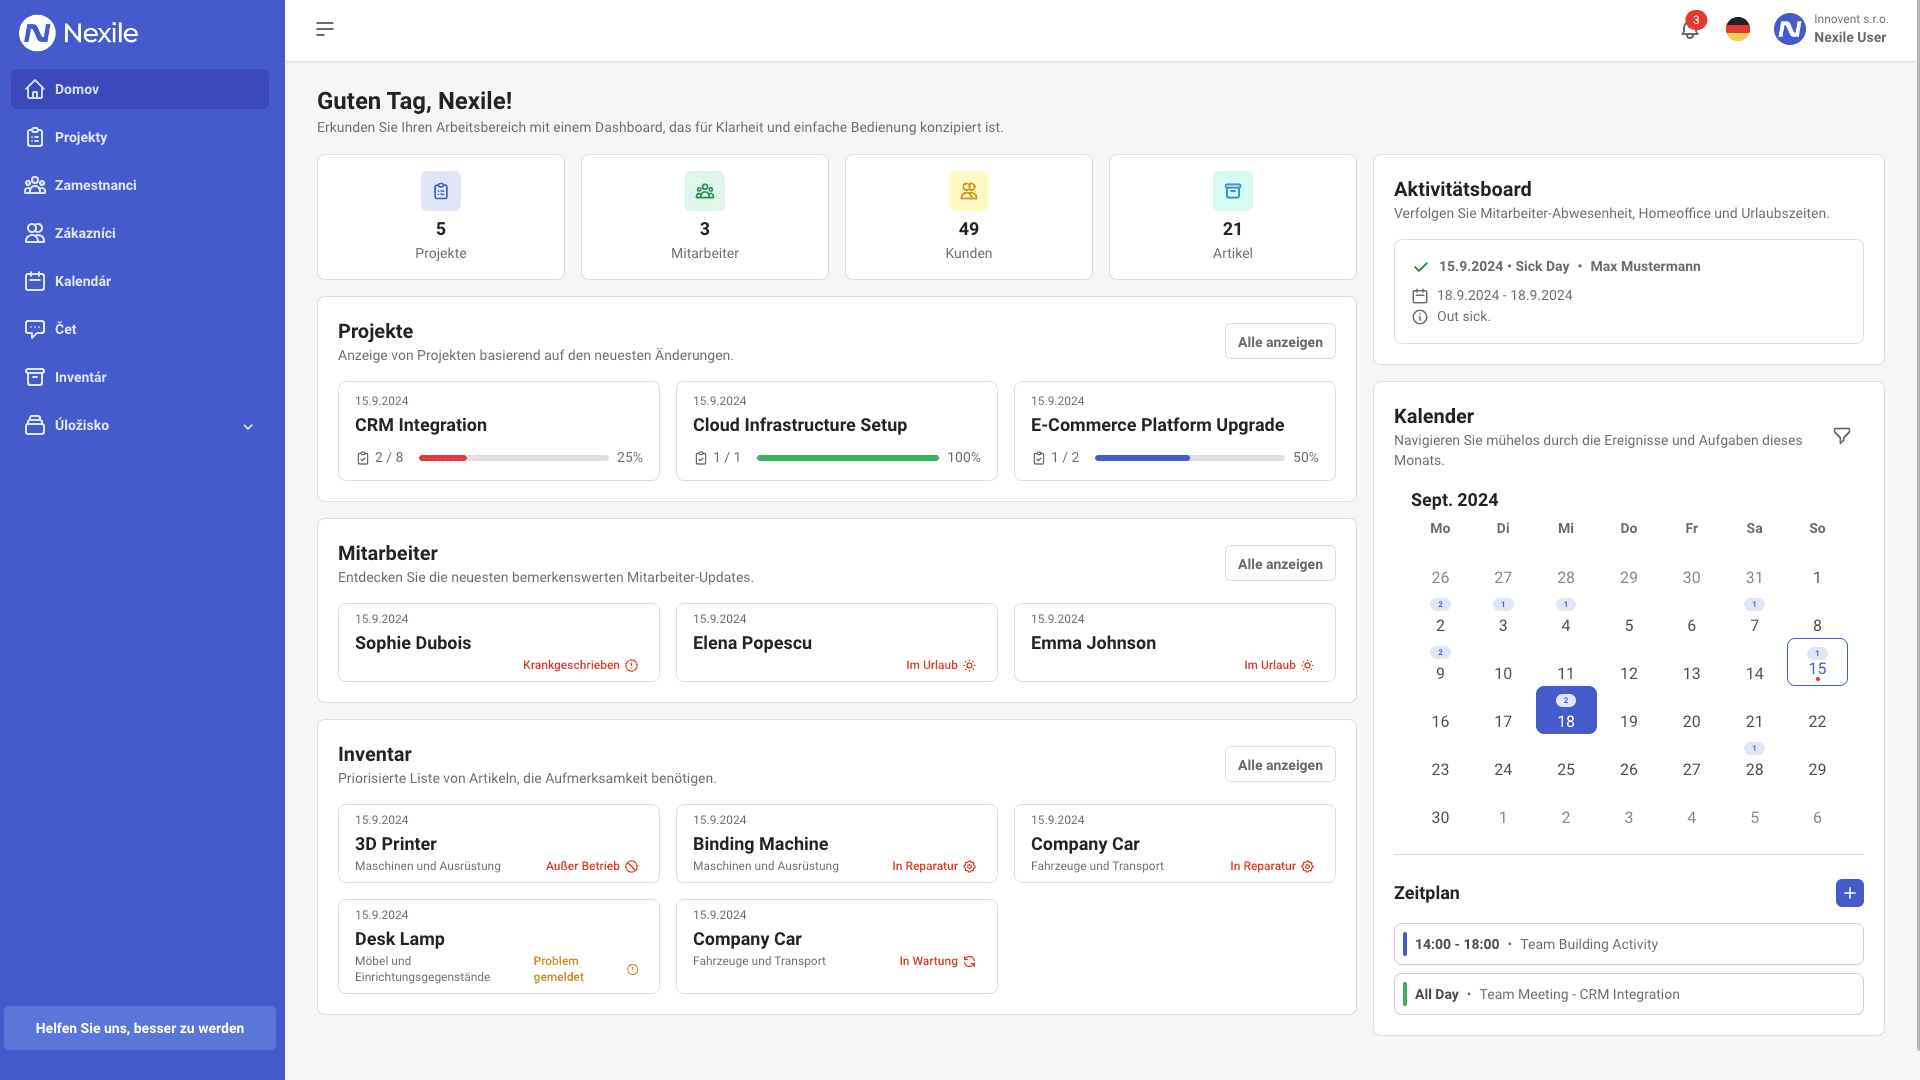The height and width of the screenshot is (1080, 1920).
Task: Click the Inventár archive icon
Action: coord(35,377)
